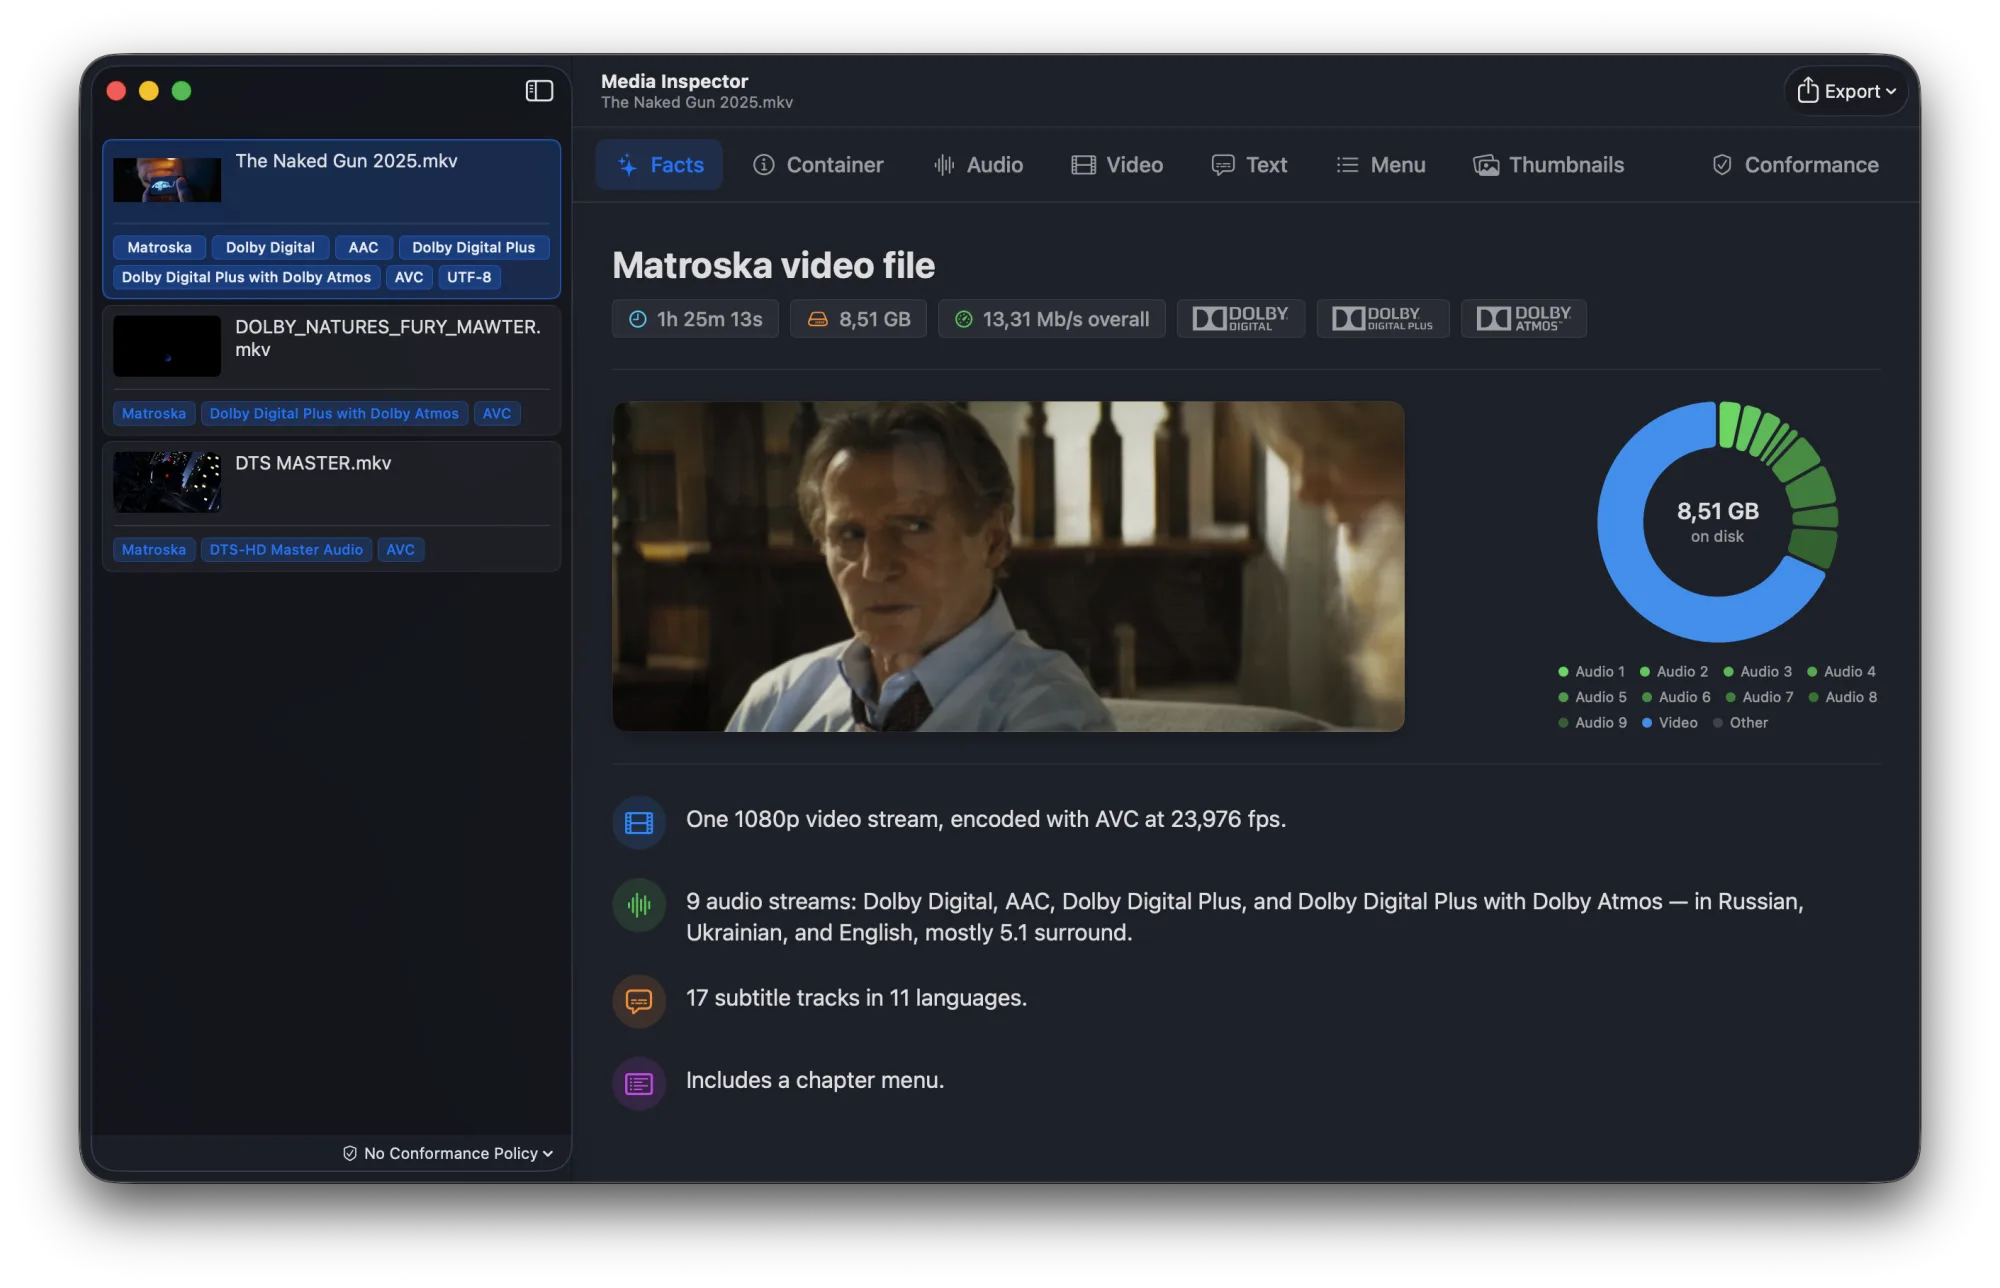Click the Dolby Digital Plus logo badge
This screenshot has height=1288, width=2000.
tap(1383, 319)
